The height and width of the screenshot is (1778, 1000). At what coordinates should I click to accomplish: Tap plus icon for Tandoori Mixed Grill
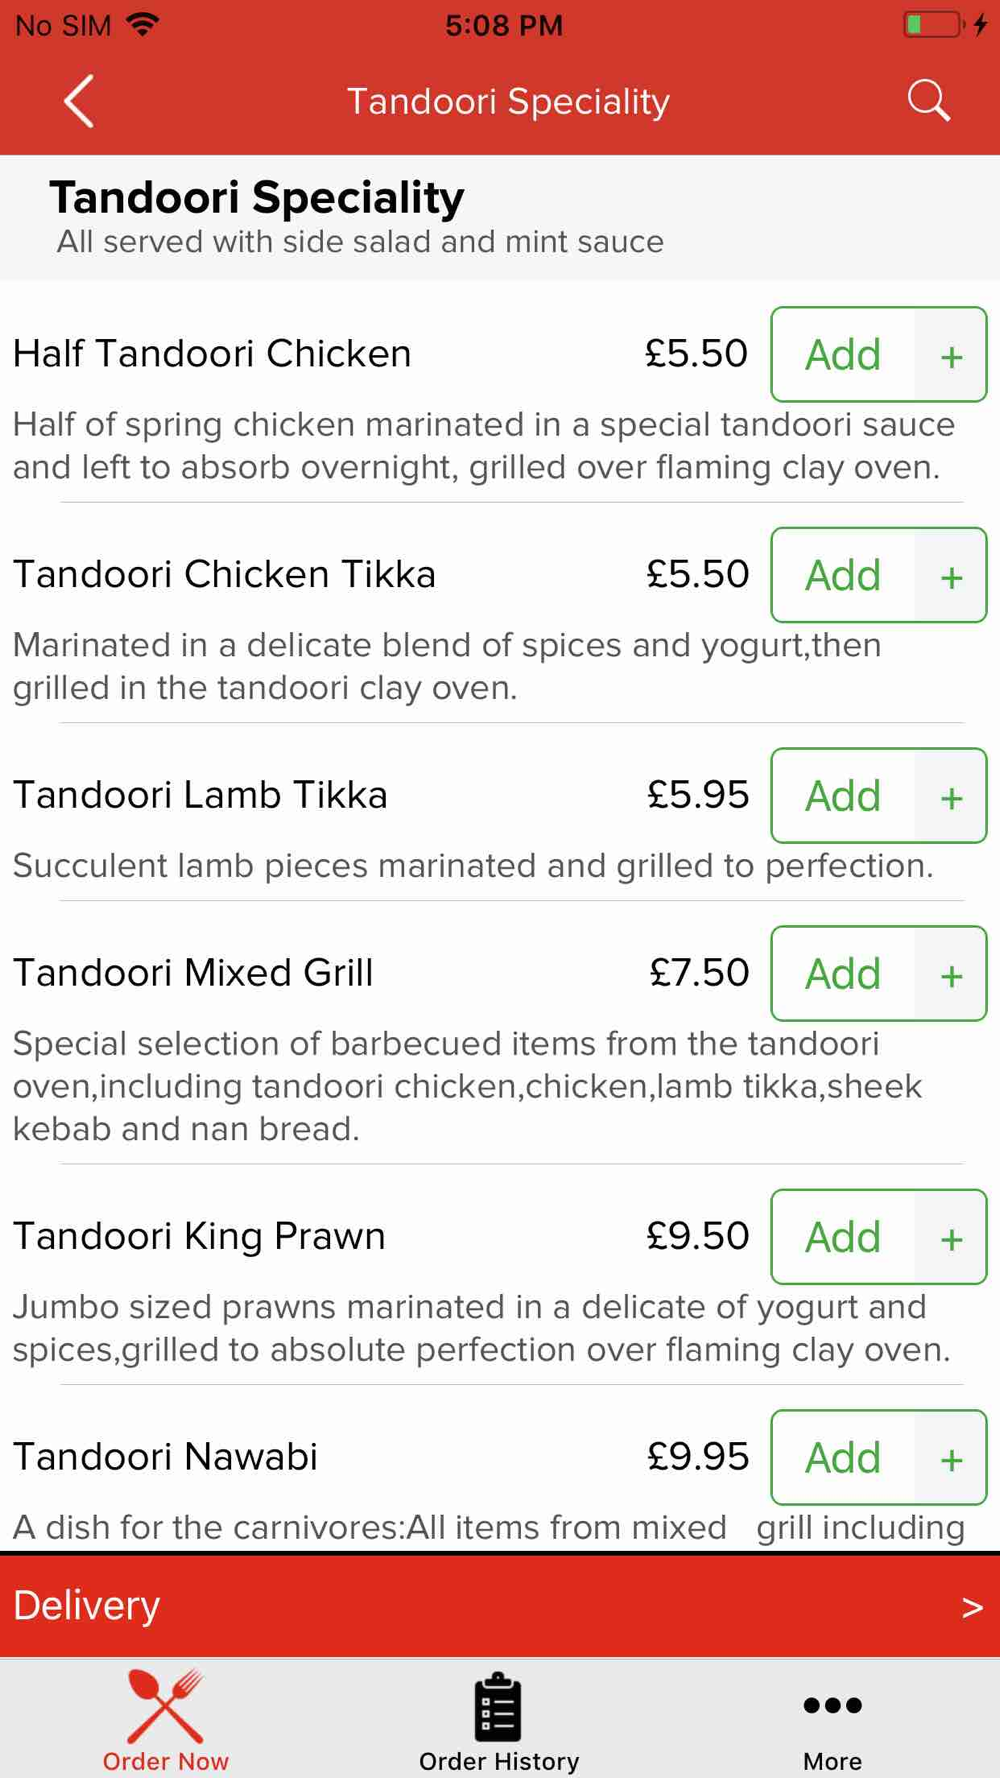tap(951, 974)
